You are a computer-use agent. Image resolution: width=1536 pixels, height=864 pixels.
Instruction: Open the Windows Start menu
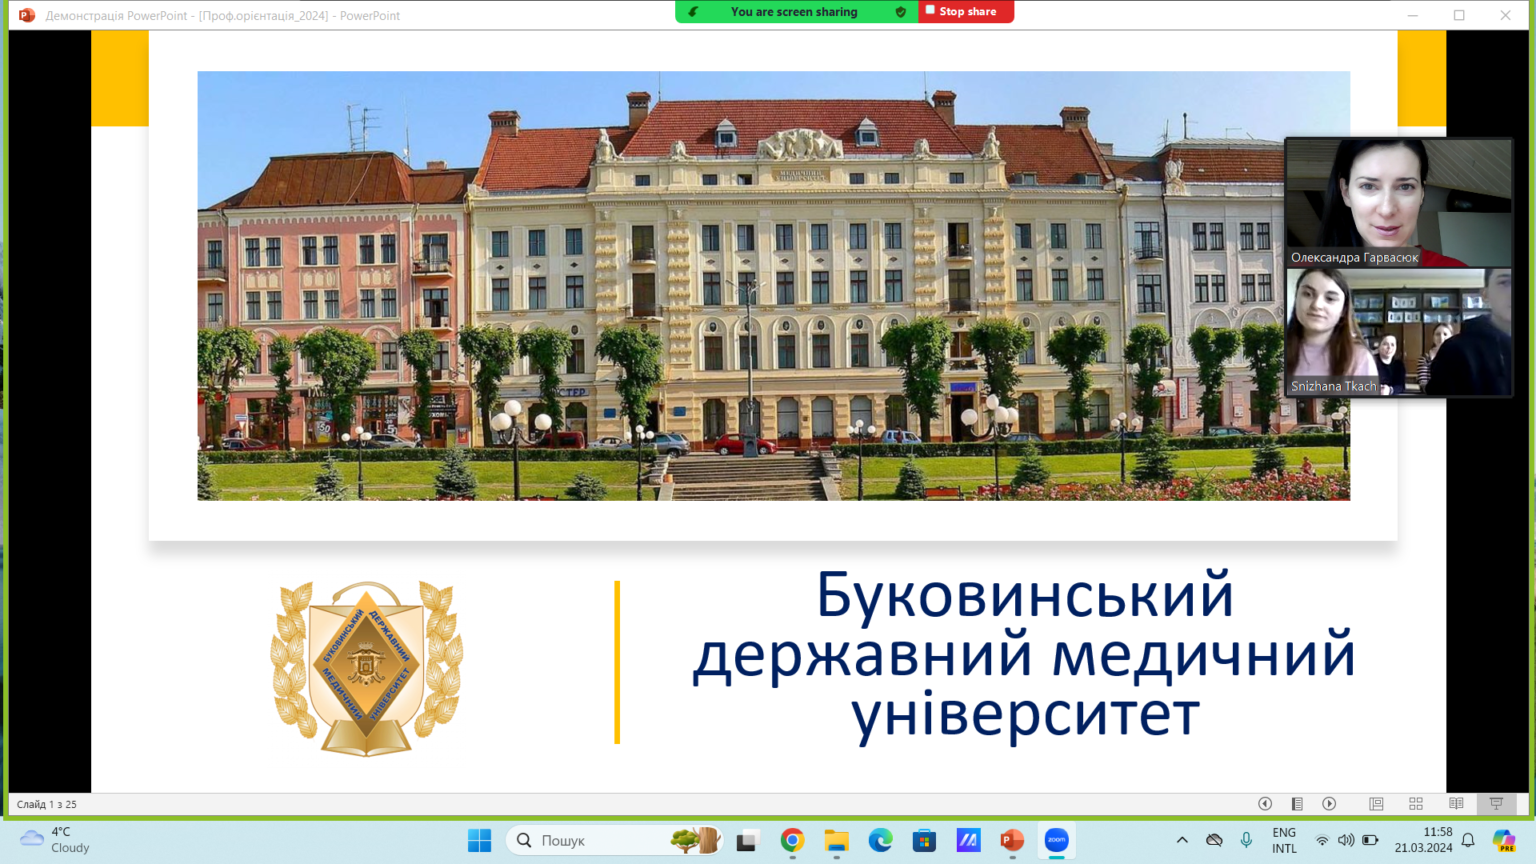click(x=480, y=840)
